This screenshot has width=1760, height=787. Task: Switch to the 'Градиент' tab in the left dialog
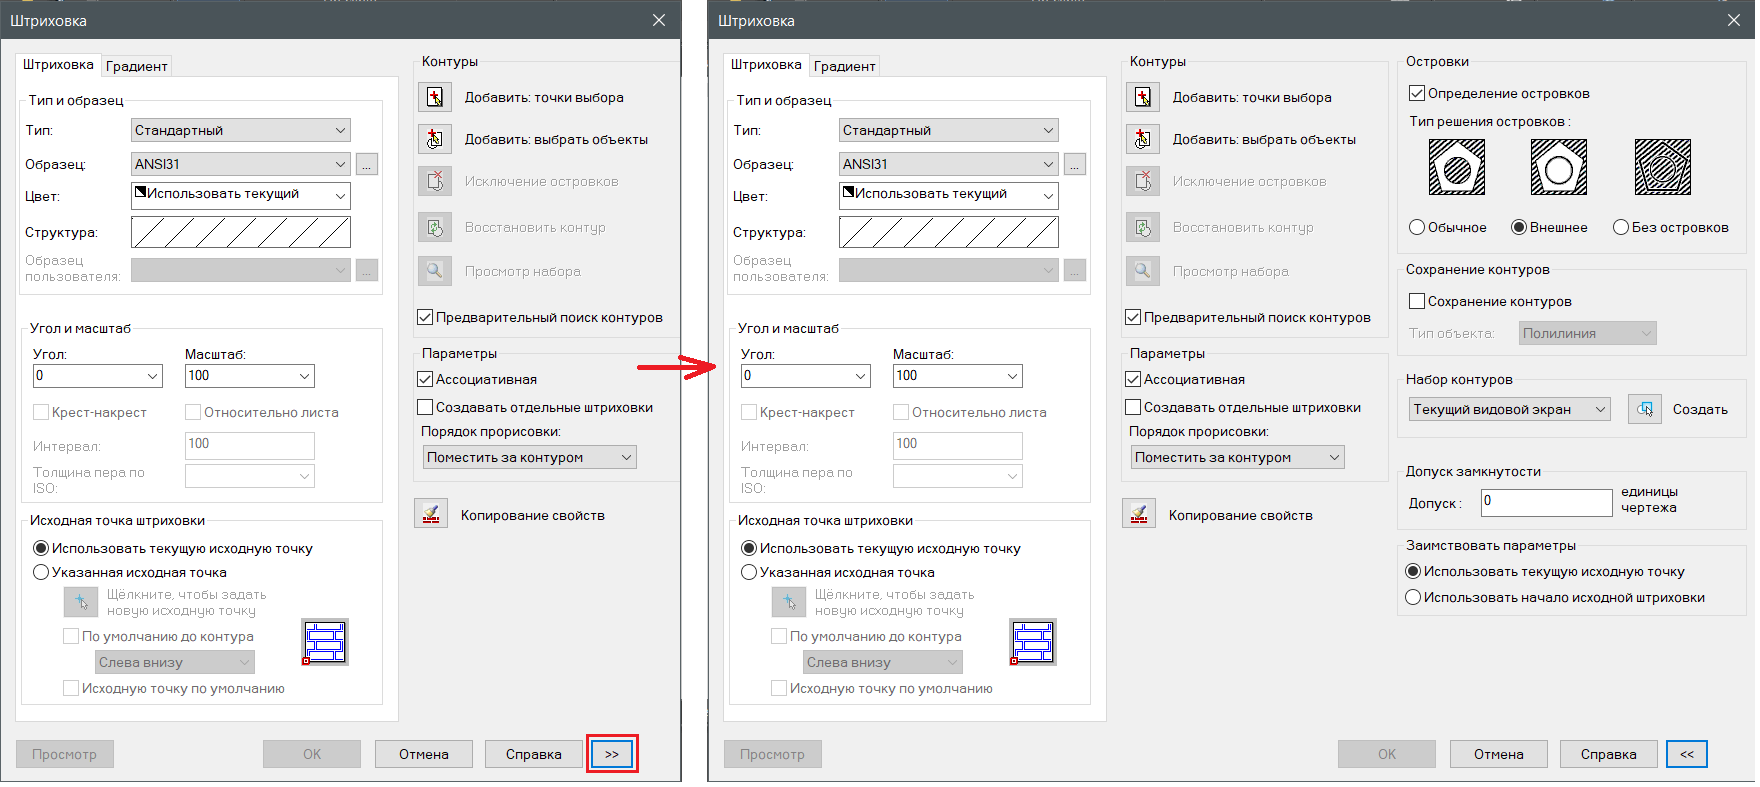pyautogui.click(x=136, y=66)
